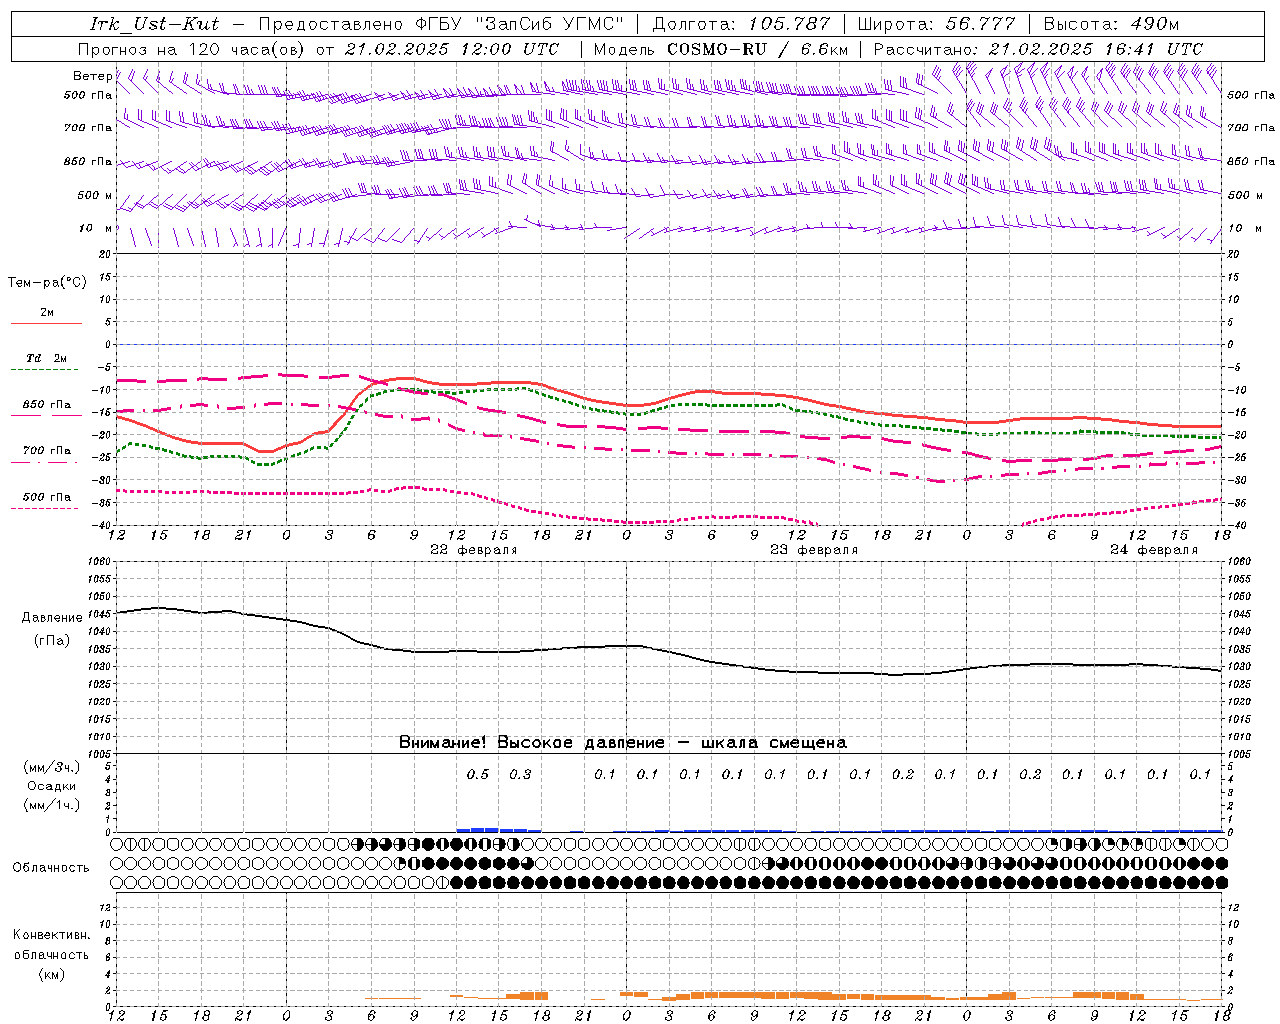Viewport: 1280px width, 1024px height.
Task: Click the warning Внимание! Высокое давление — шкала смещена
Action: tap(623, 742)
